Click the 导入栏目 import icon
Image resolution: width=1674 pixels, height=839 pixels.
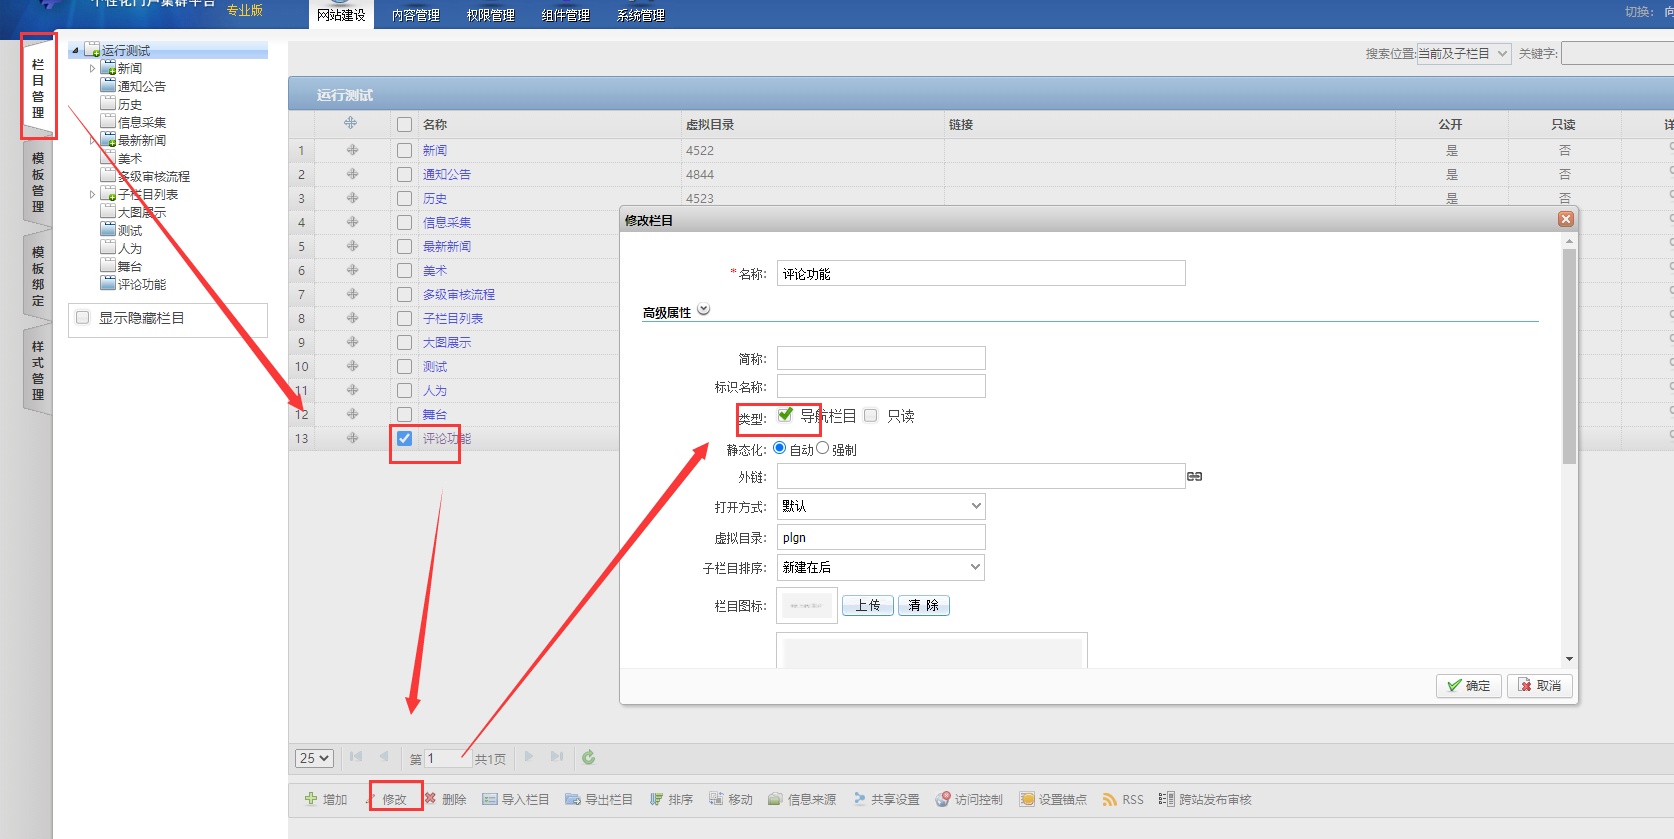click(490, 799)
